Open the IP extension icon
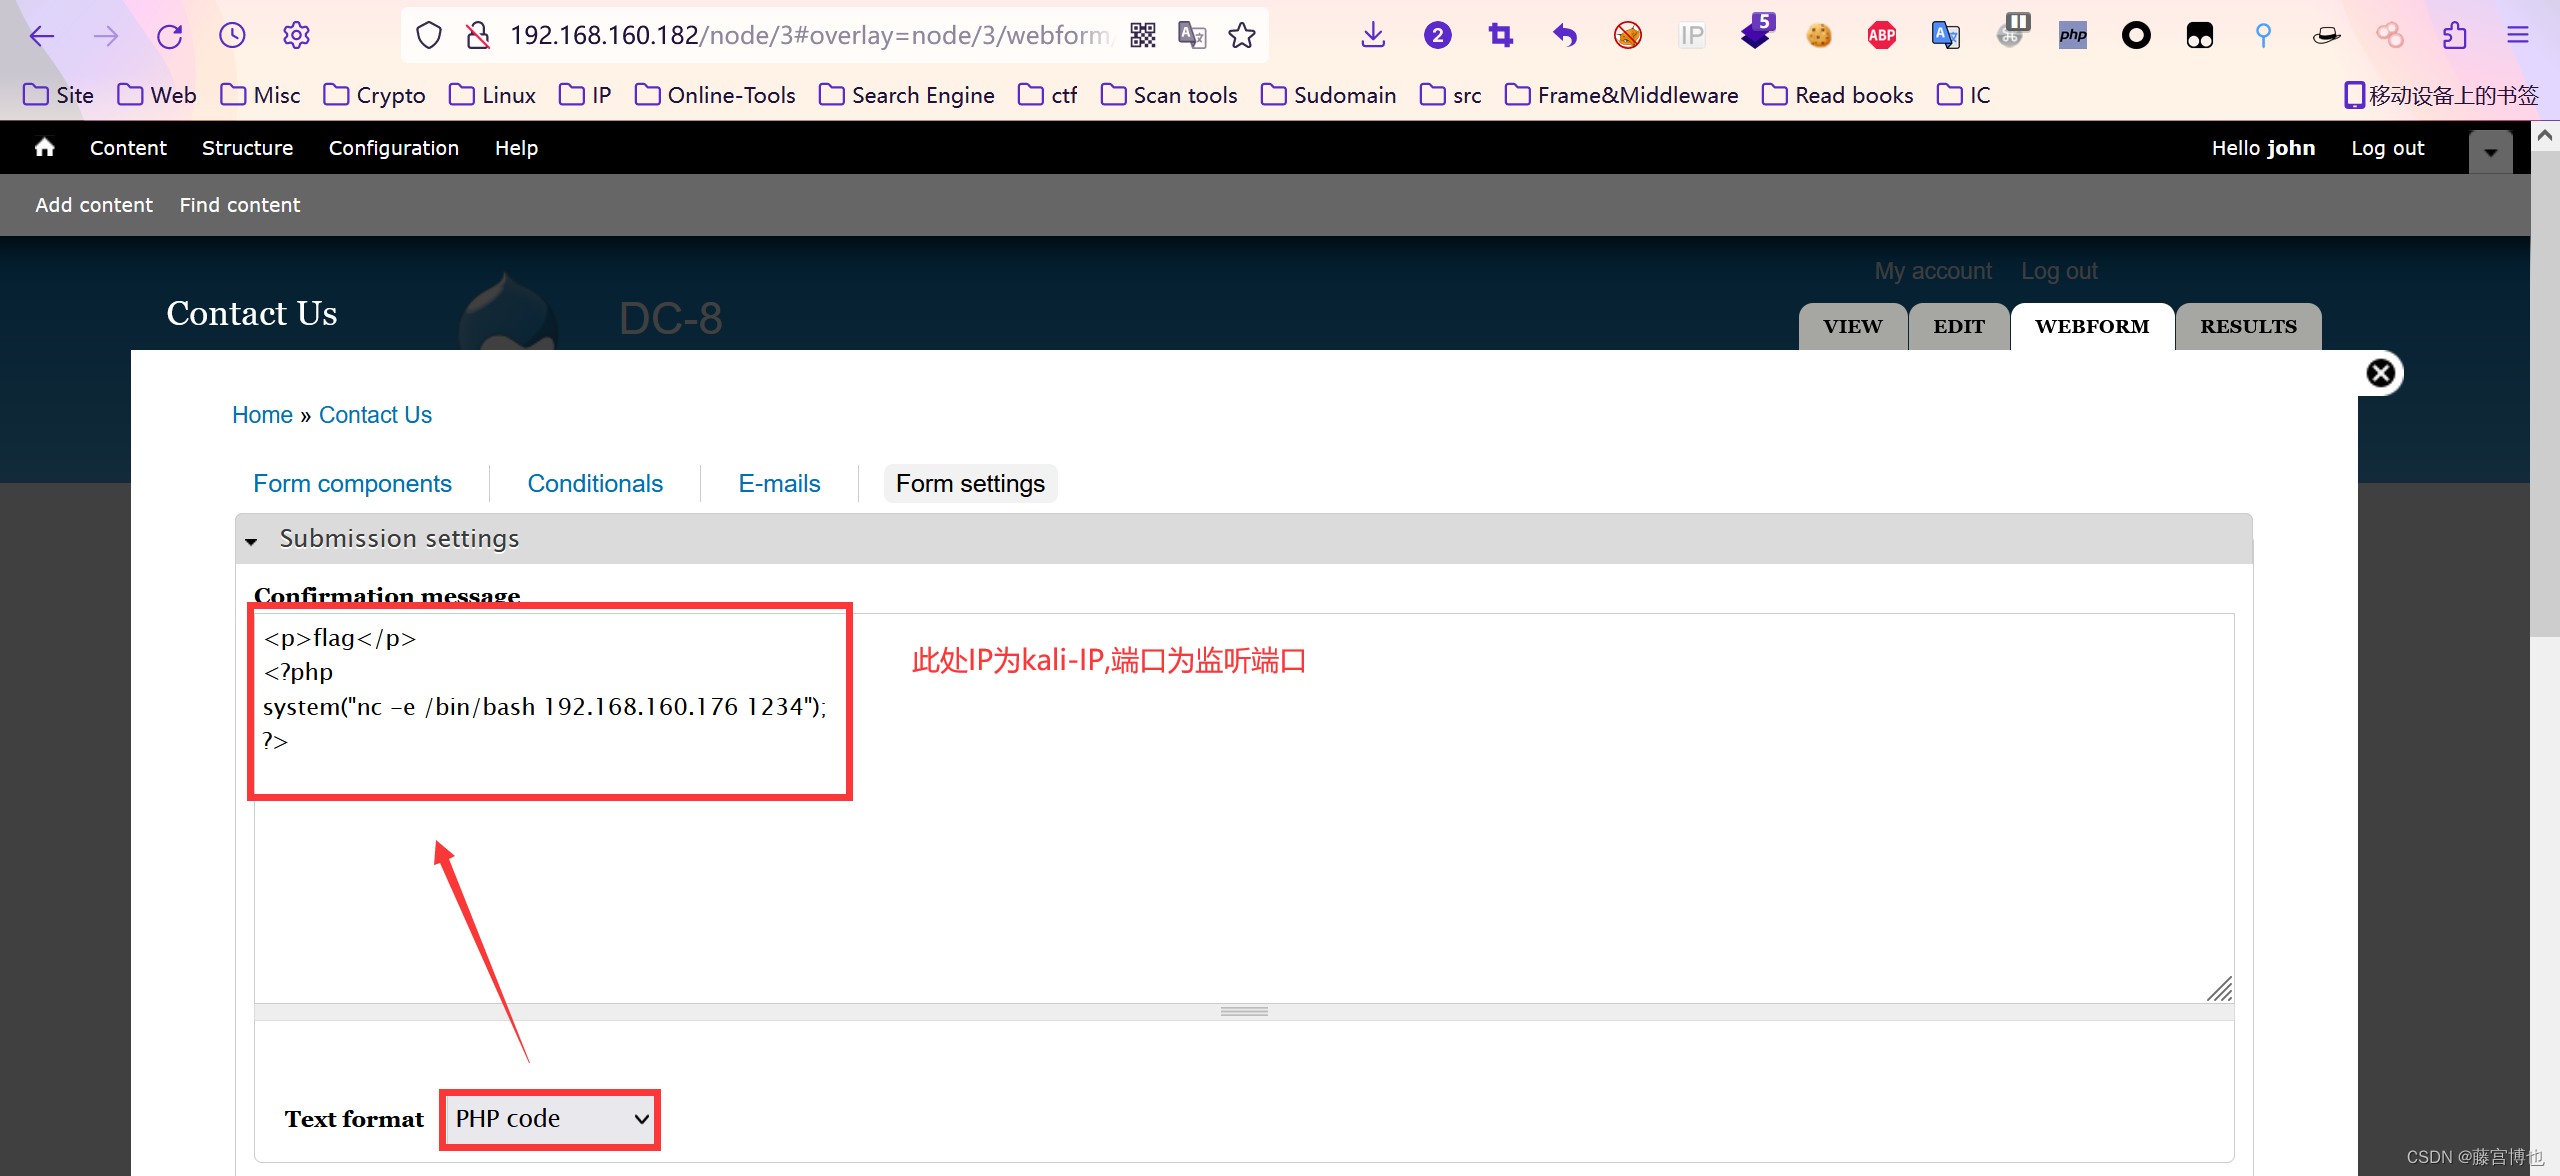2560x1176 pixels. coord(1691,36)
